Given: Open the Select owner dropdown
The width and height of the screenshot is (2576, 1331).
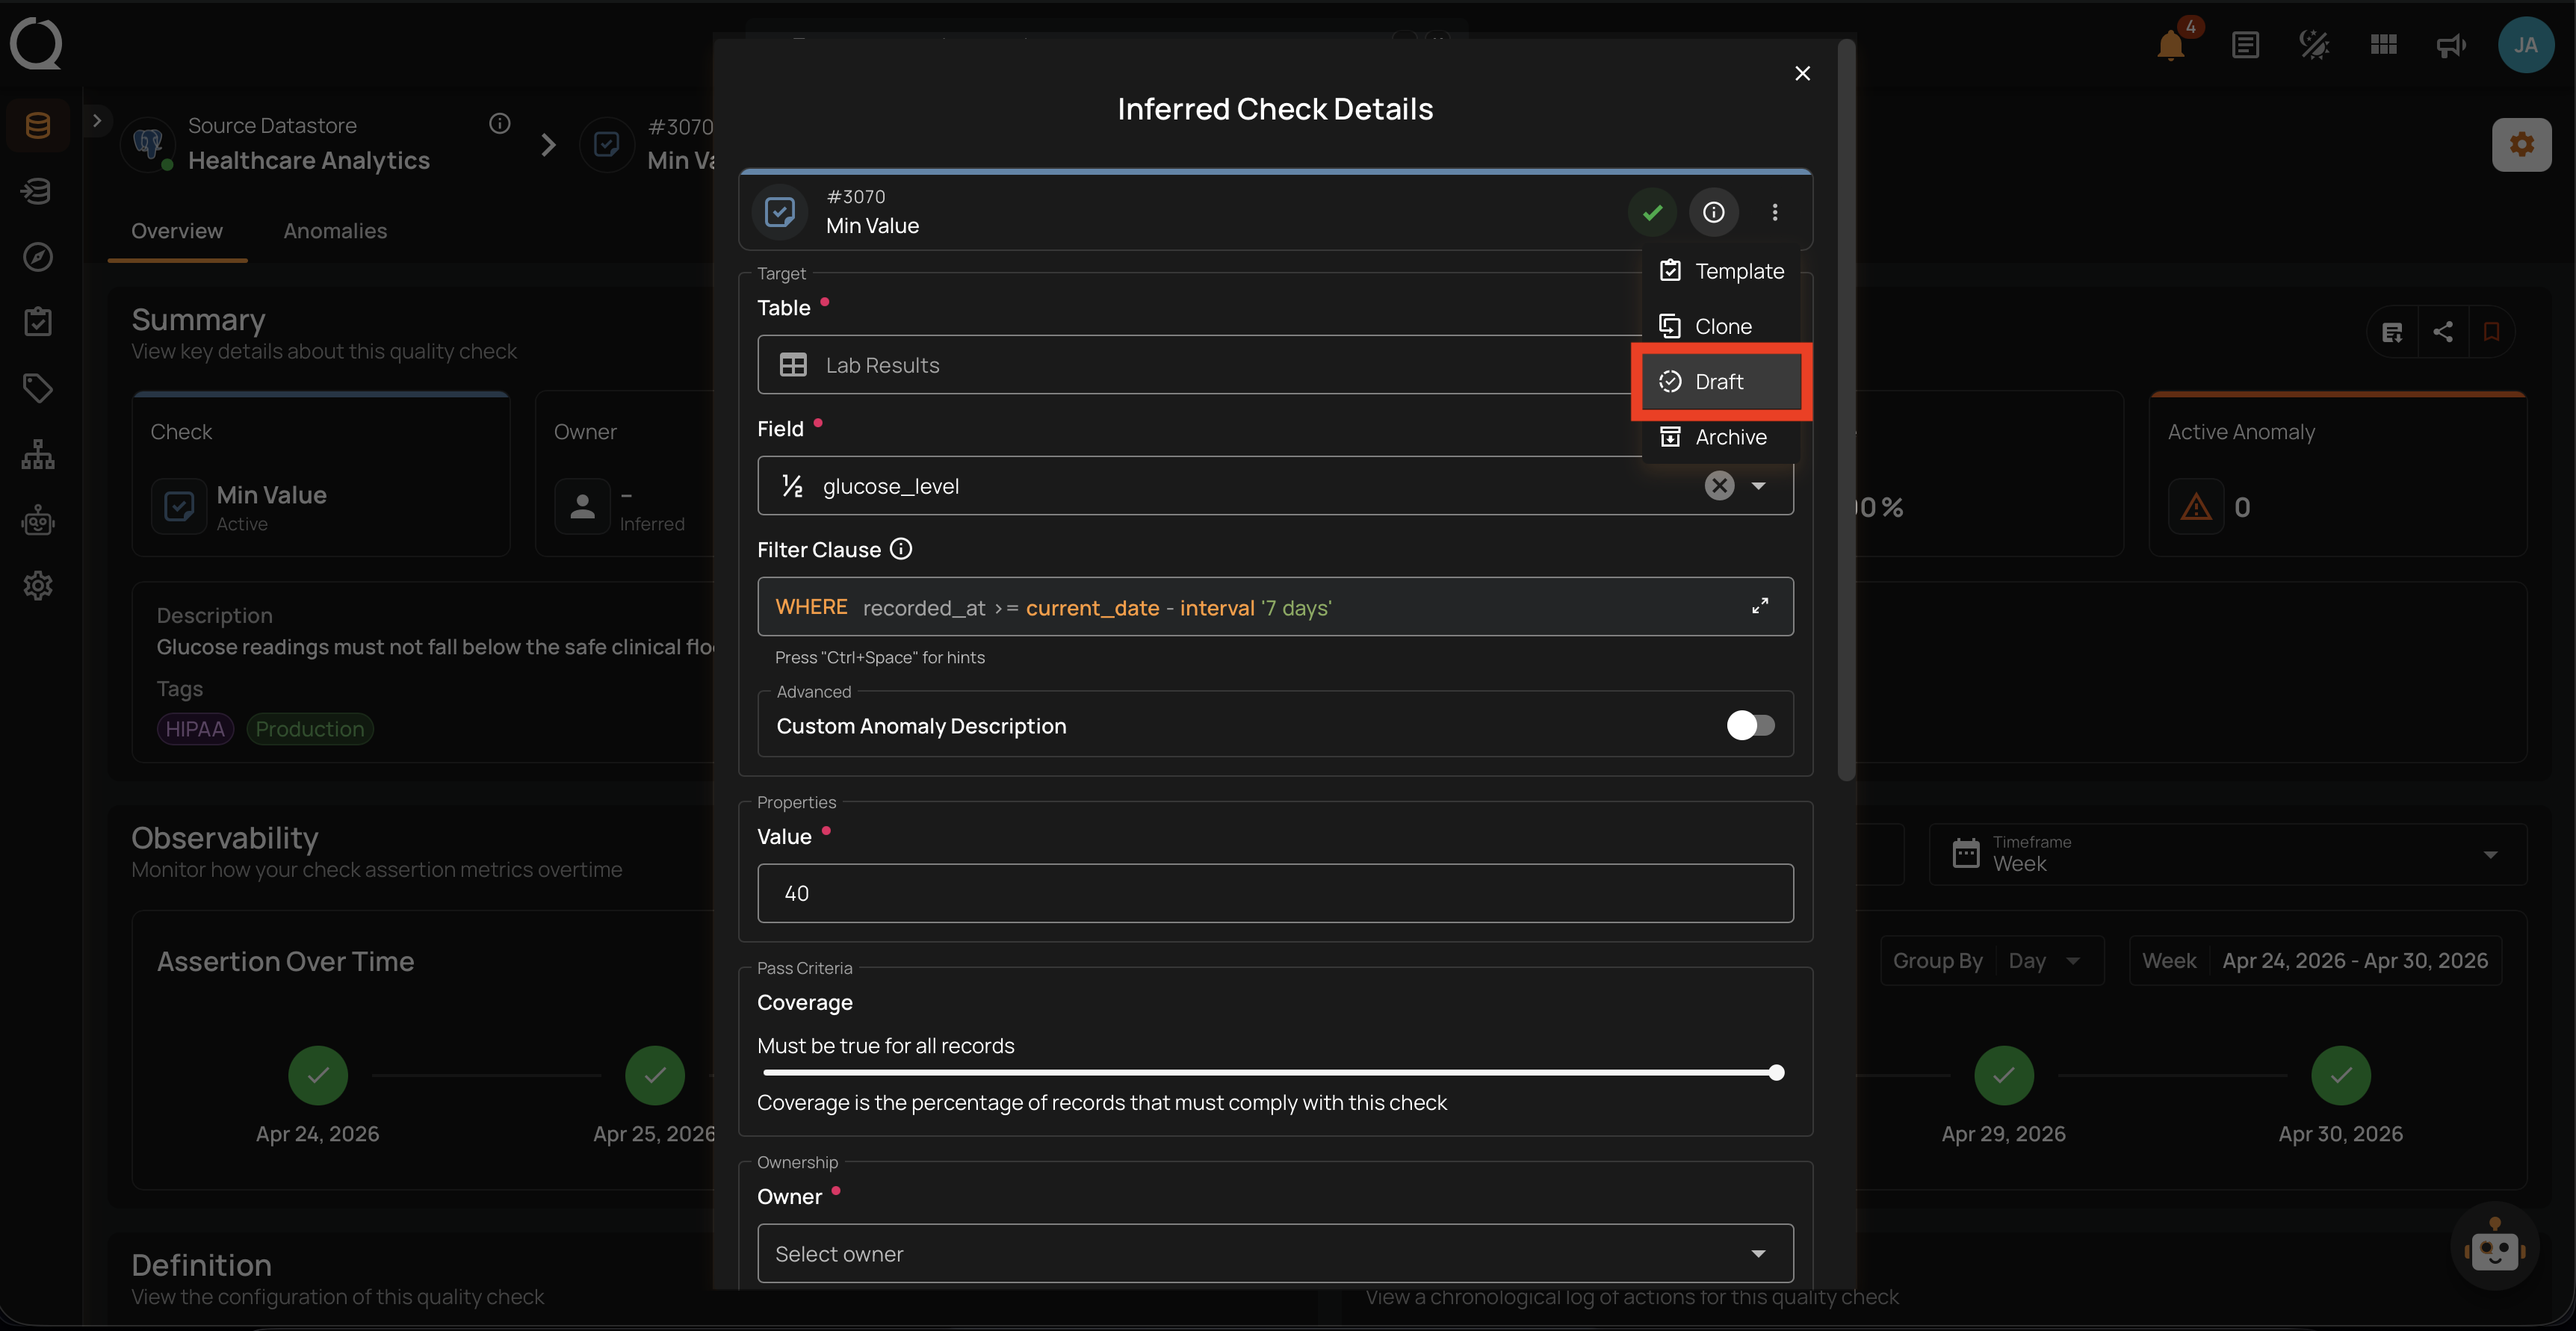Looking at the screenshot, I should point(1275,1253).
